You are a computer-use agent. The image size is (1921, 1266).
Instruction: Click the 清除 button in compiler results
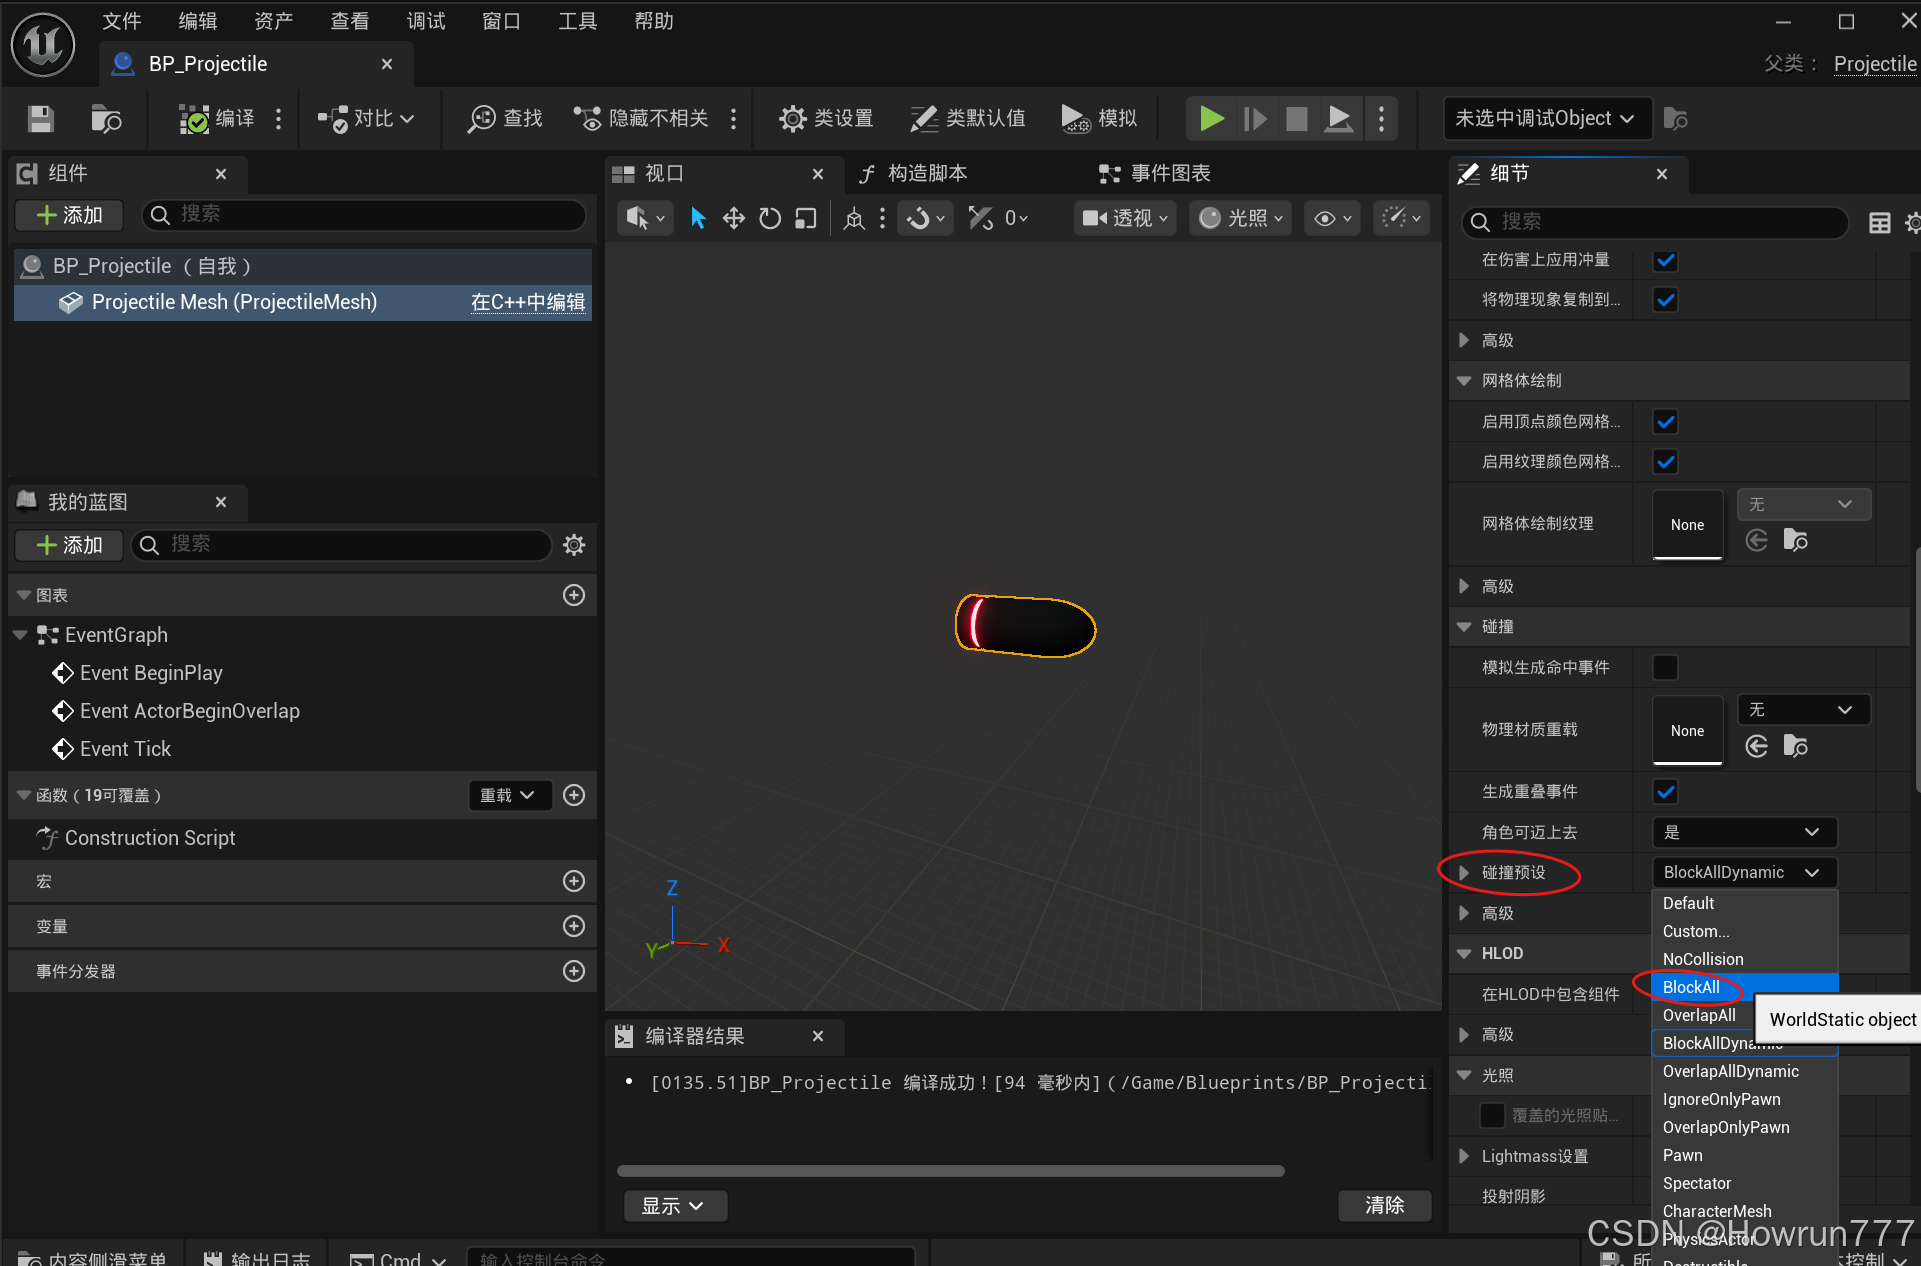(1384, 1205)
